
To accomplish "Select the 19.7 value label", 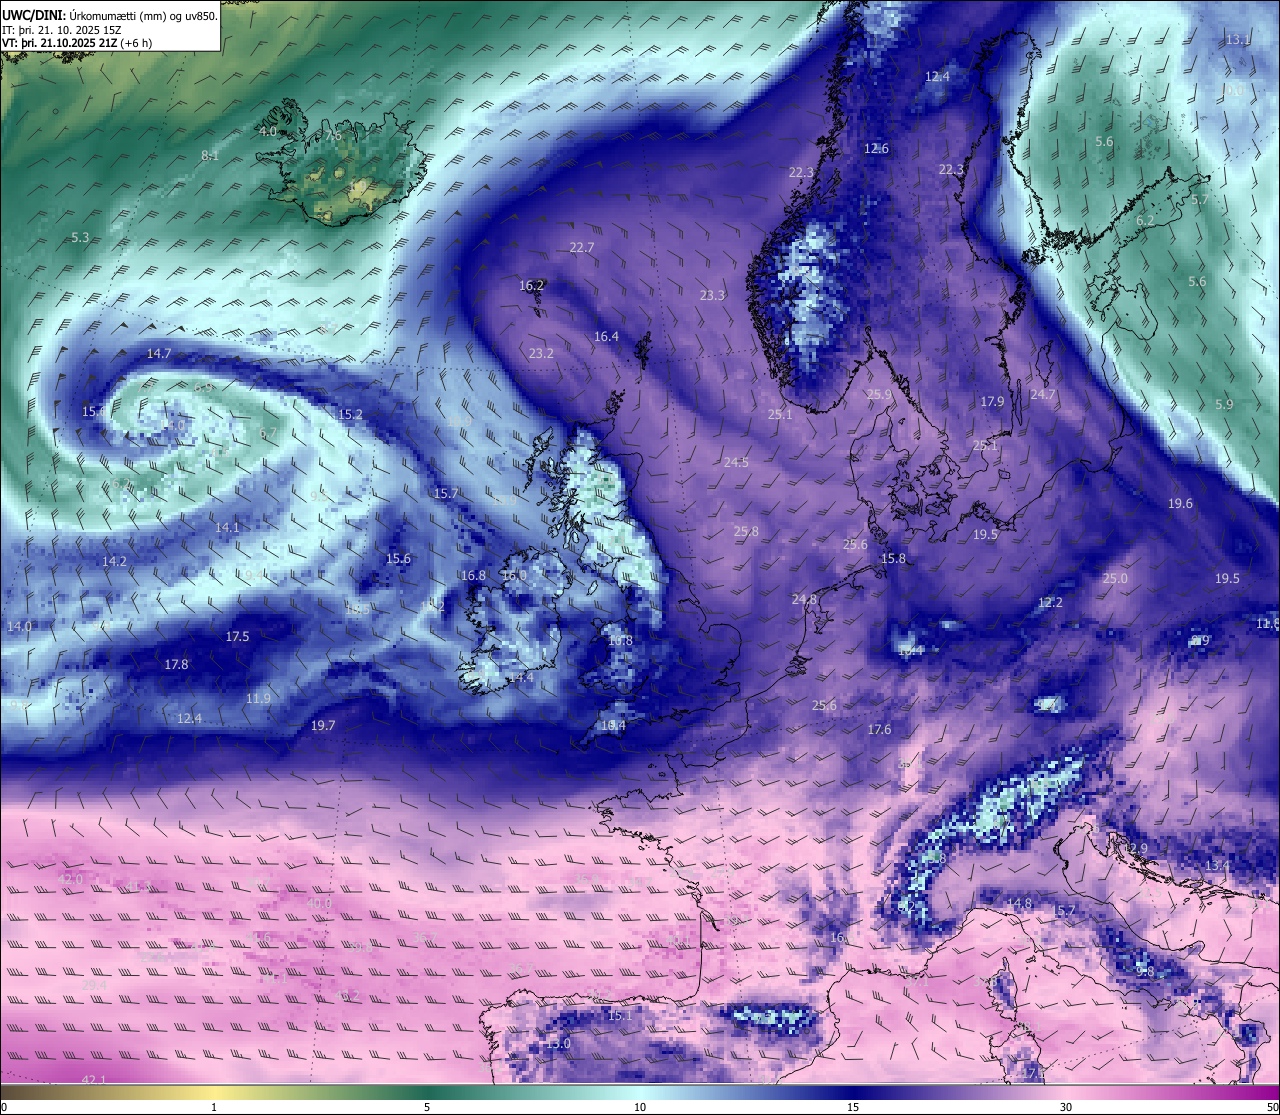I will (x=323, y=726).
